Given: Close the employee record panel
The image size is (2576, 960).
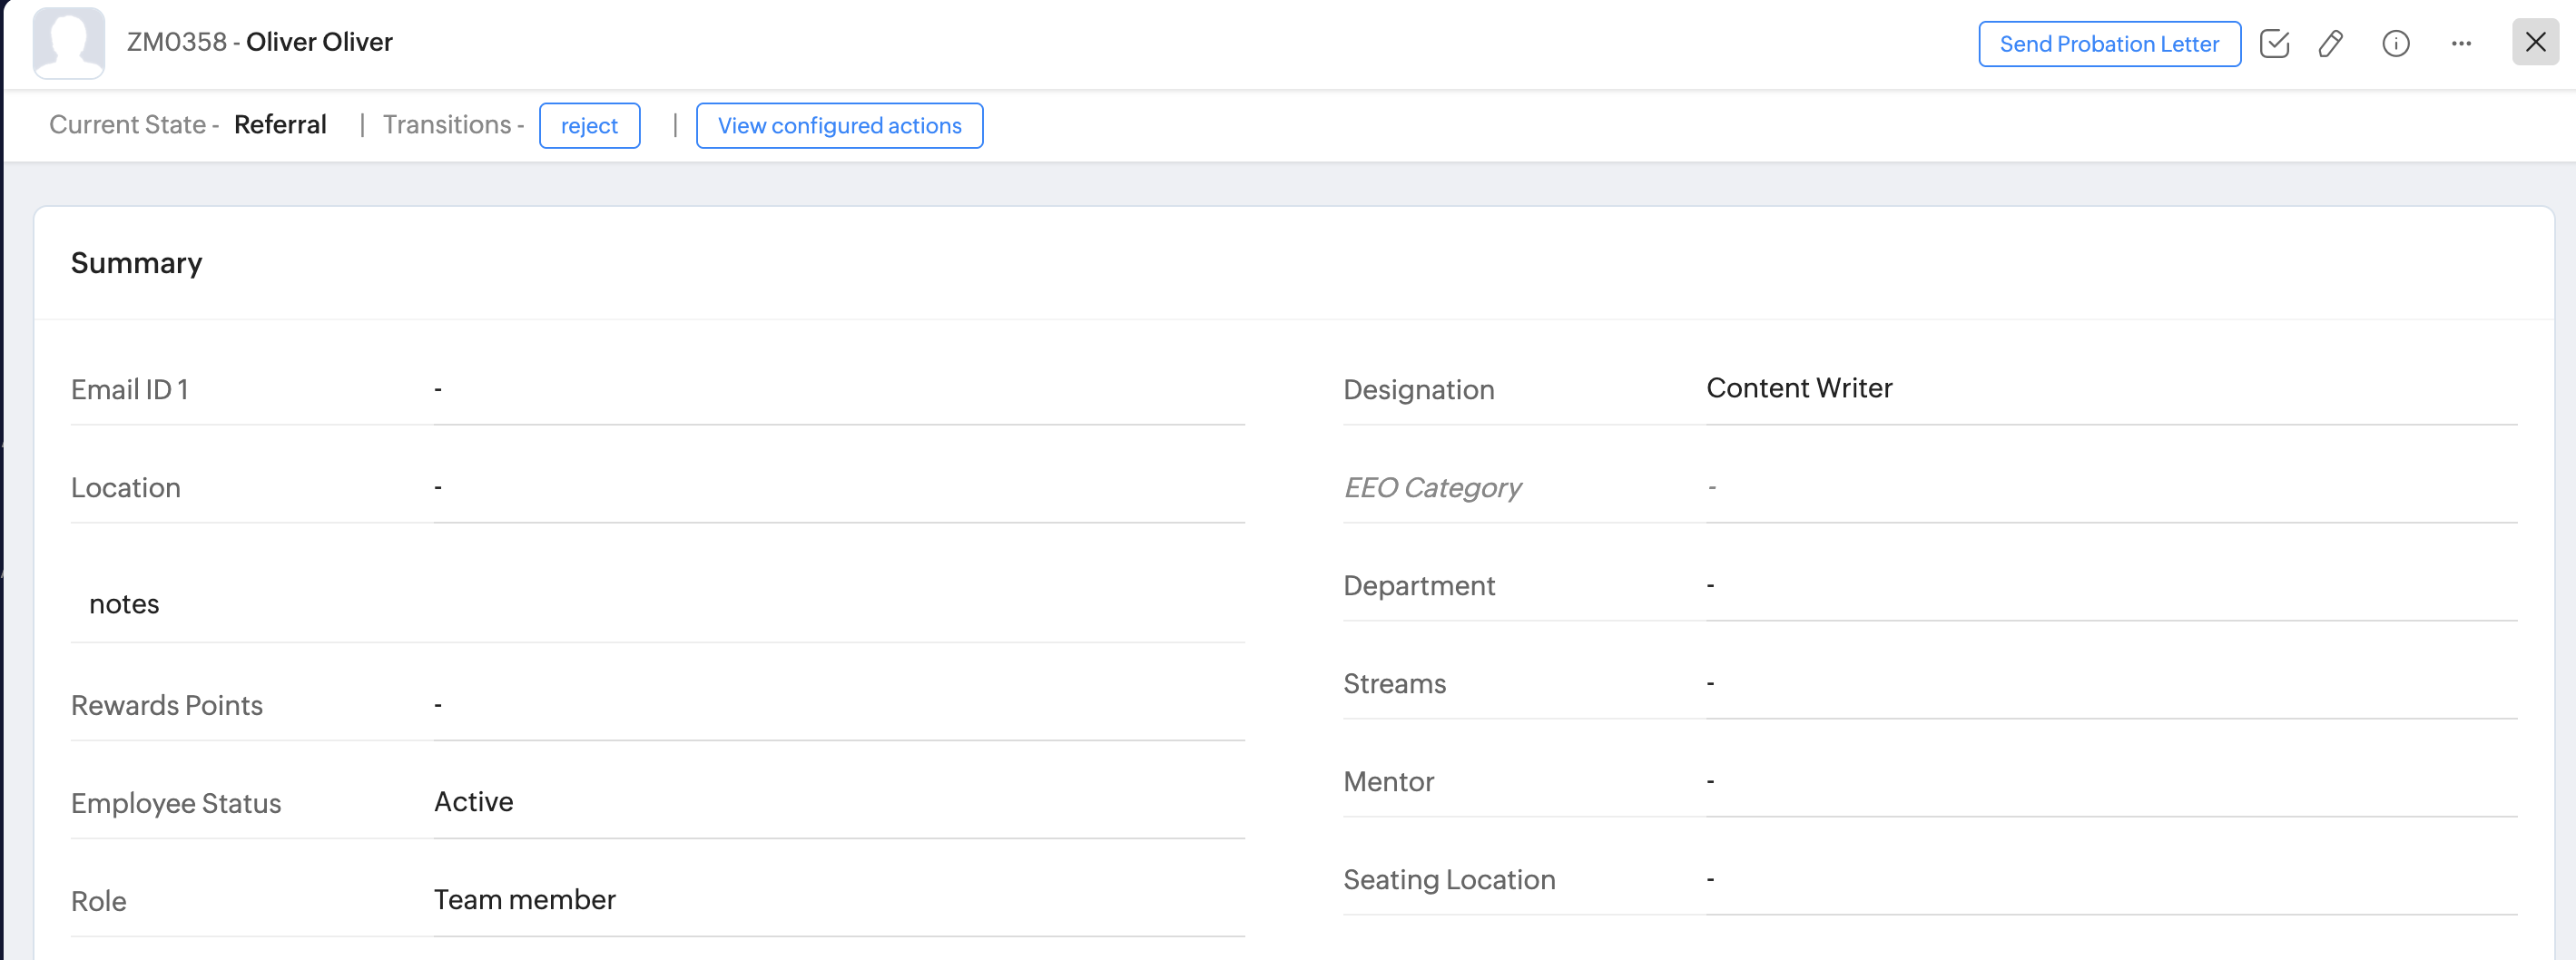Looking at the screenshot, I should pyautogui.click(x=2535, y=42).
